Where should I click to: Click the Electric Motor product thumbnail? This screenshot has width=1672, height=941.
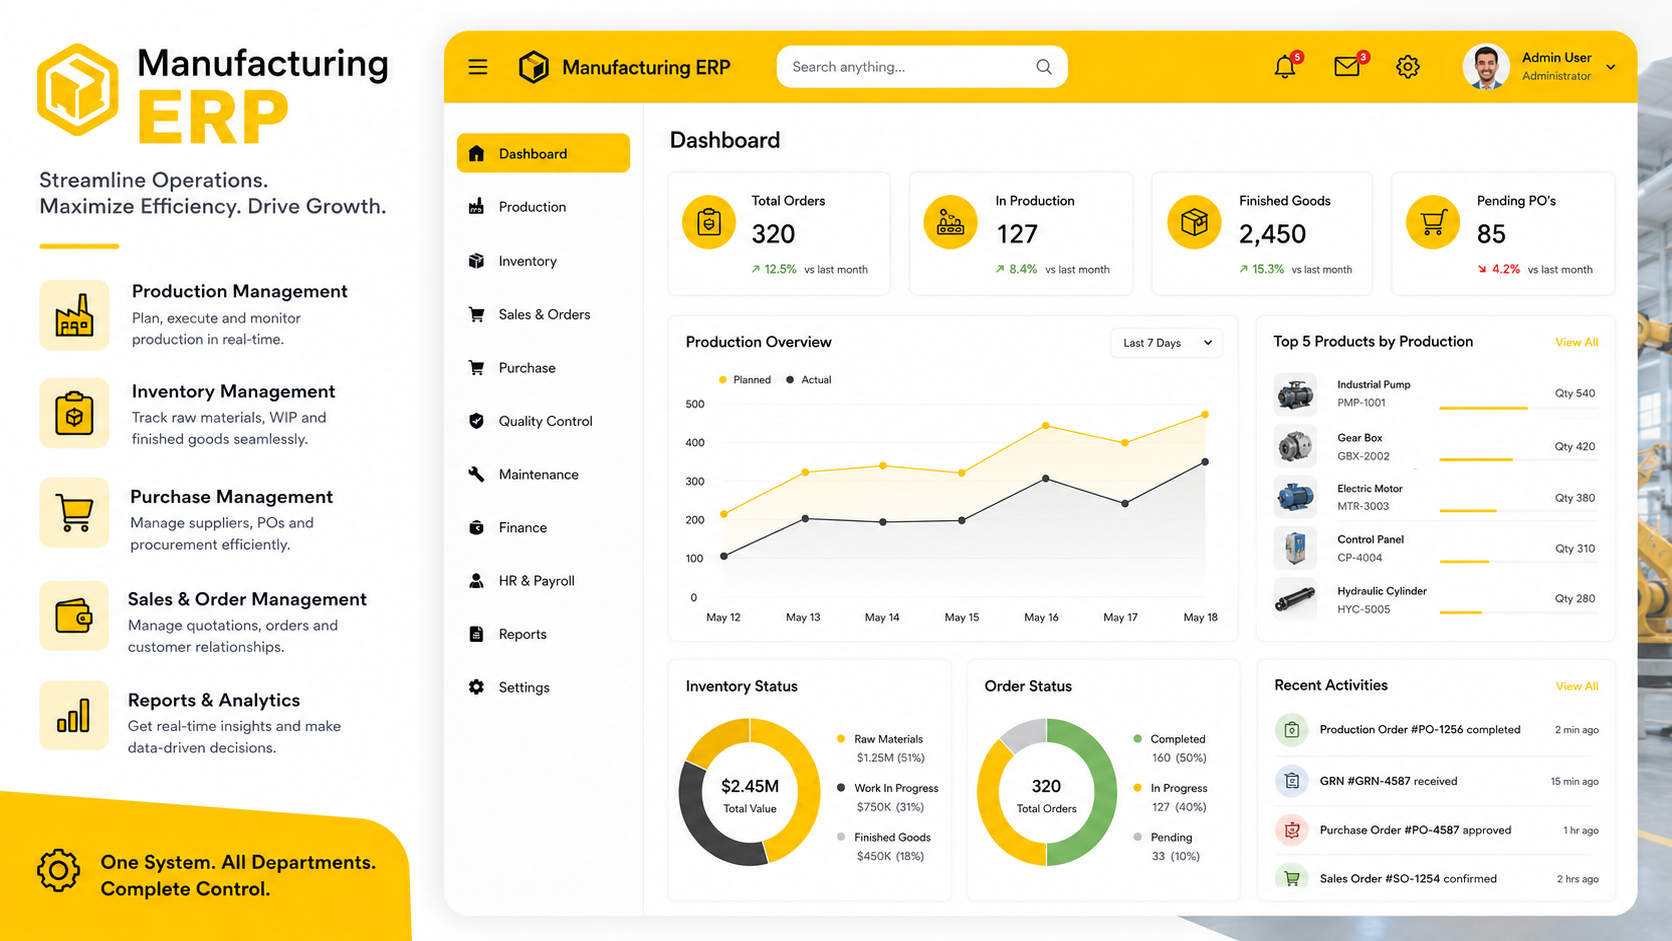pyautogui.click(x=1295, y=497)
